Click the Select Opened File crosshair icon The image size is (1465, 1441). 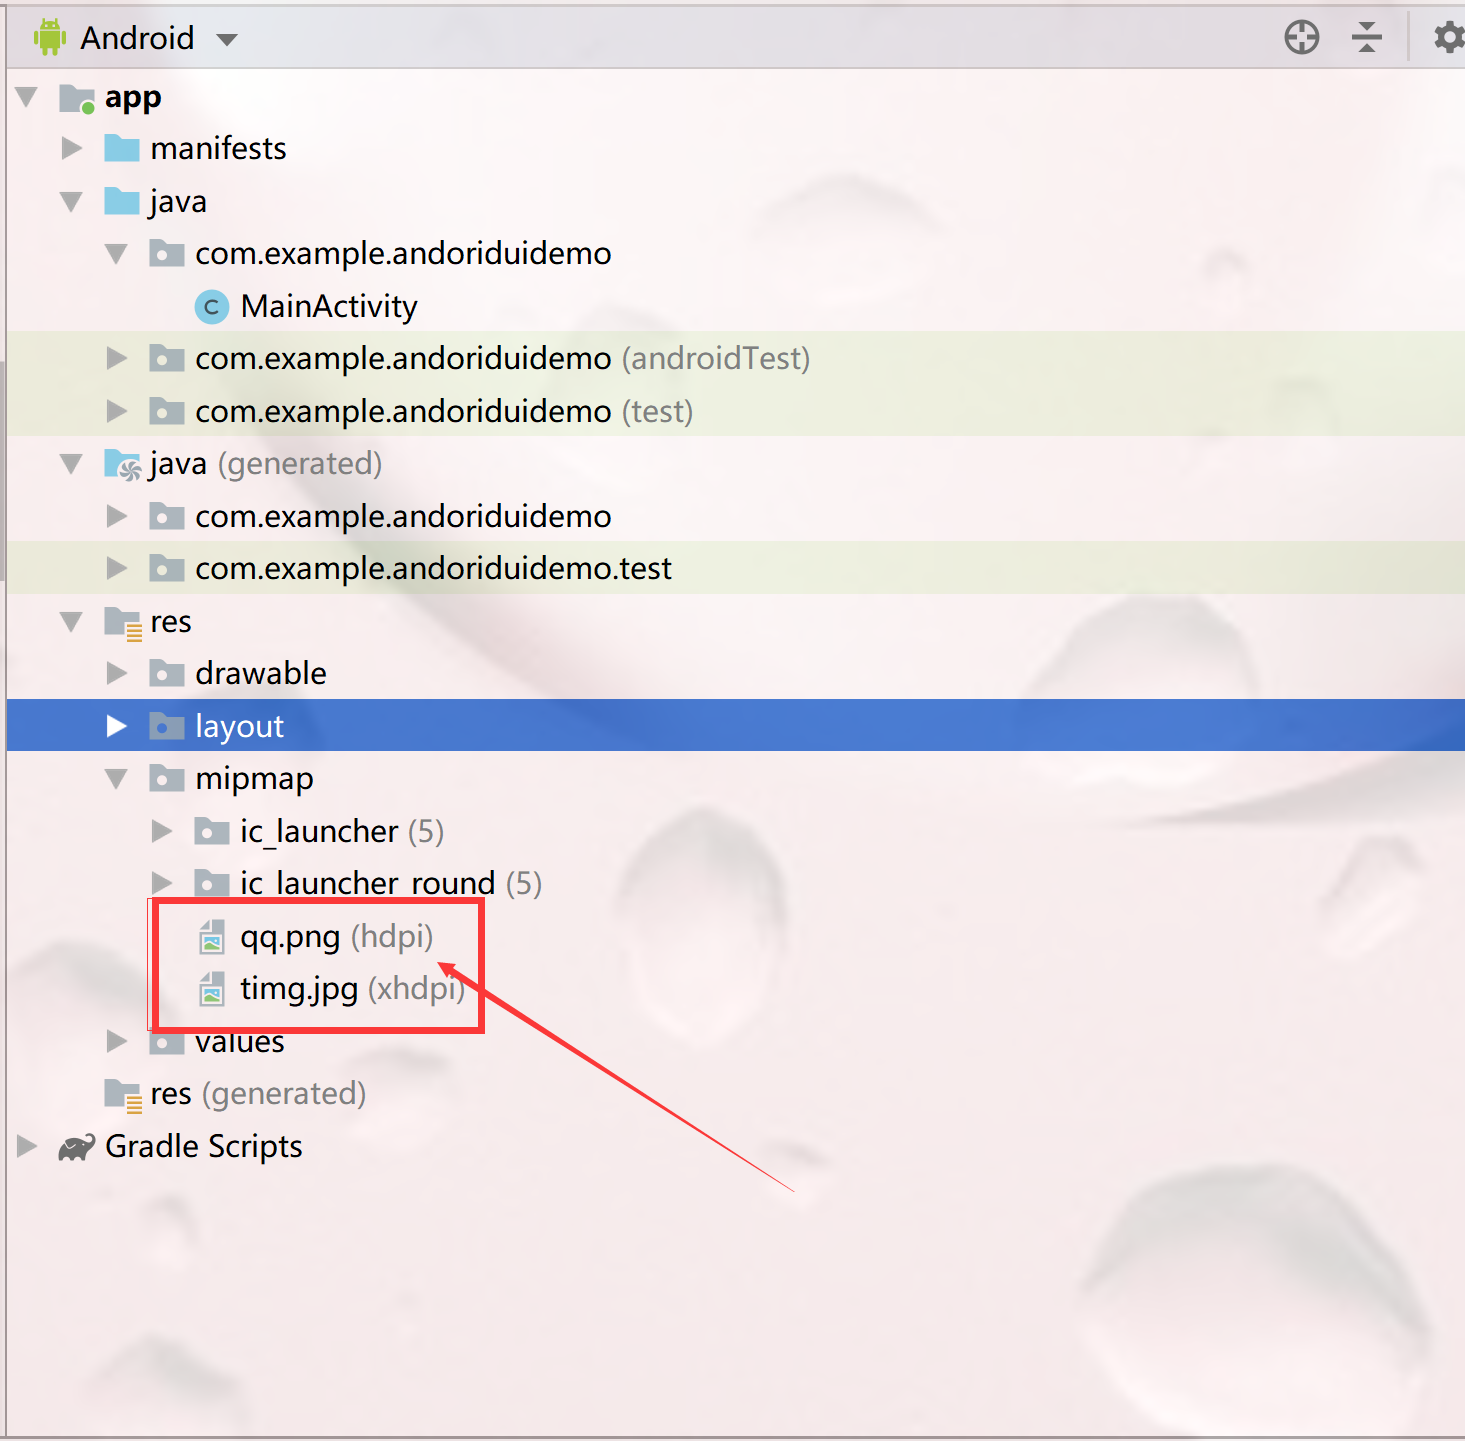[1301, 37]
